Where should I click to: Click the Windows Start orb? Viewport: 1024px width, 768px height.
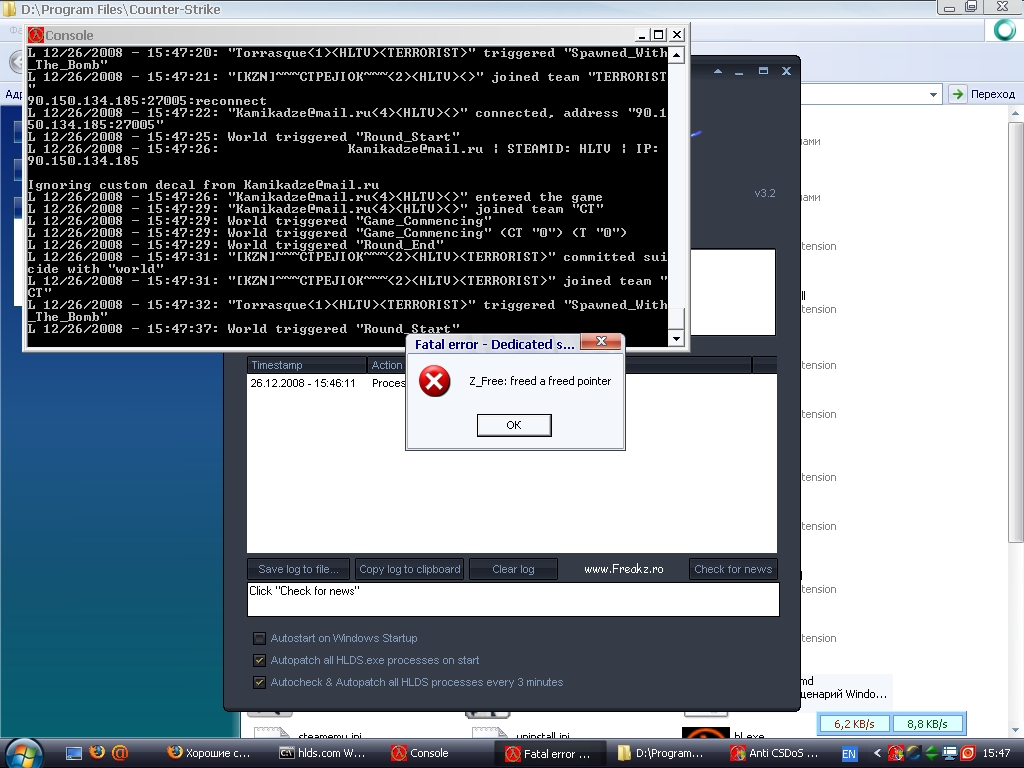click(25, 754)
